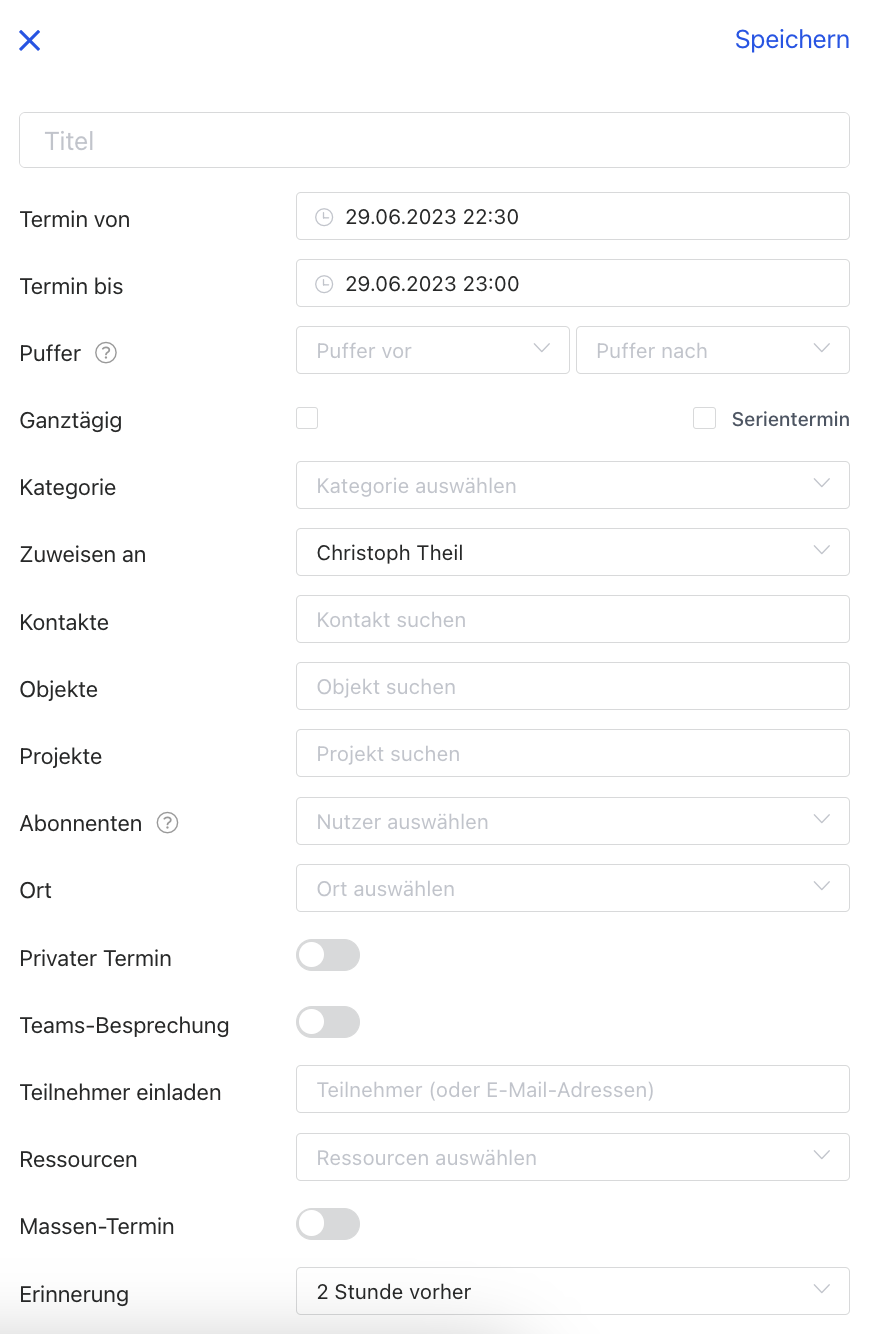Open the Erinnerung dropdown
Image resolution: width=874 pixels, height=1334 pixels.
pos(572,1291)
